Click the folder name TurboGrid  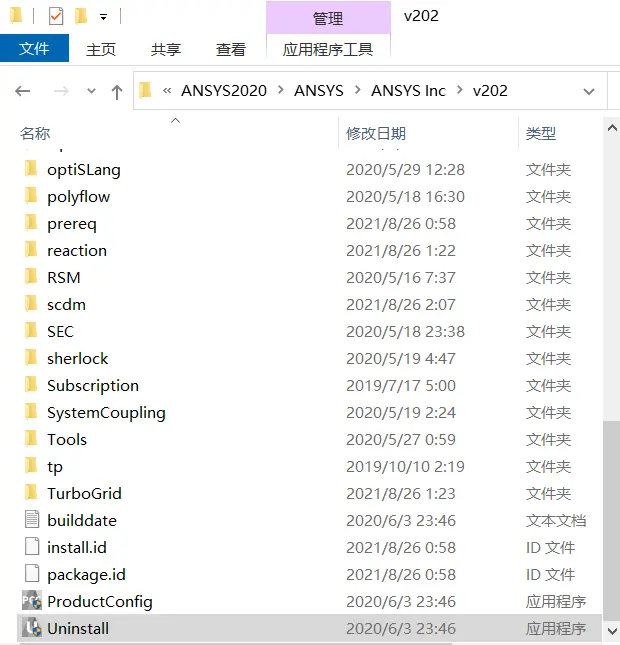coord(84,494)
